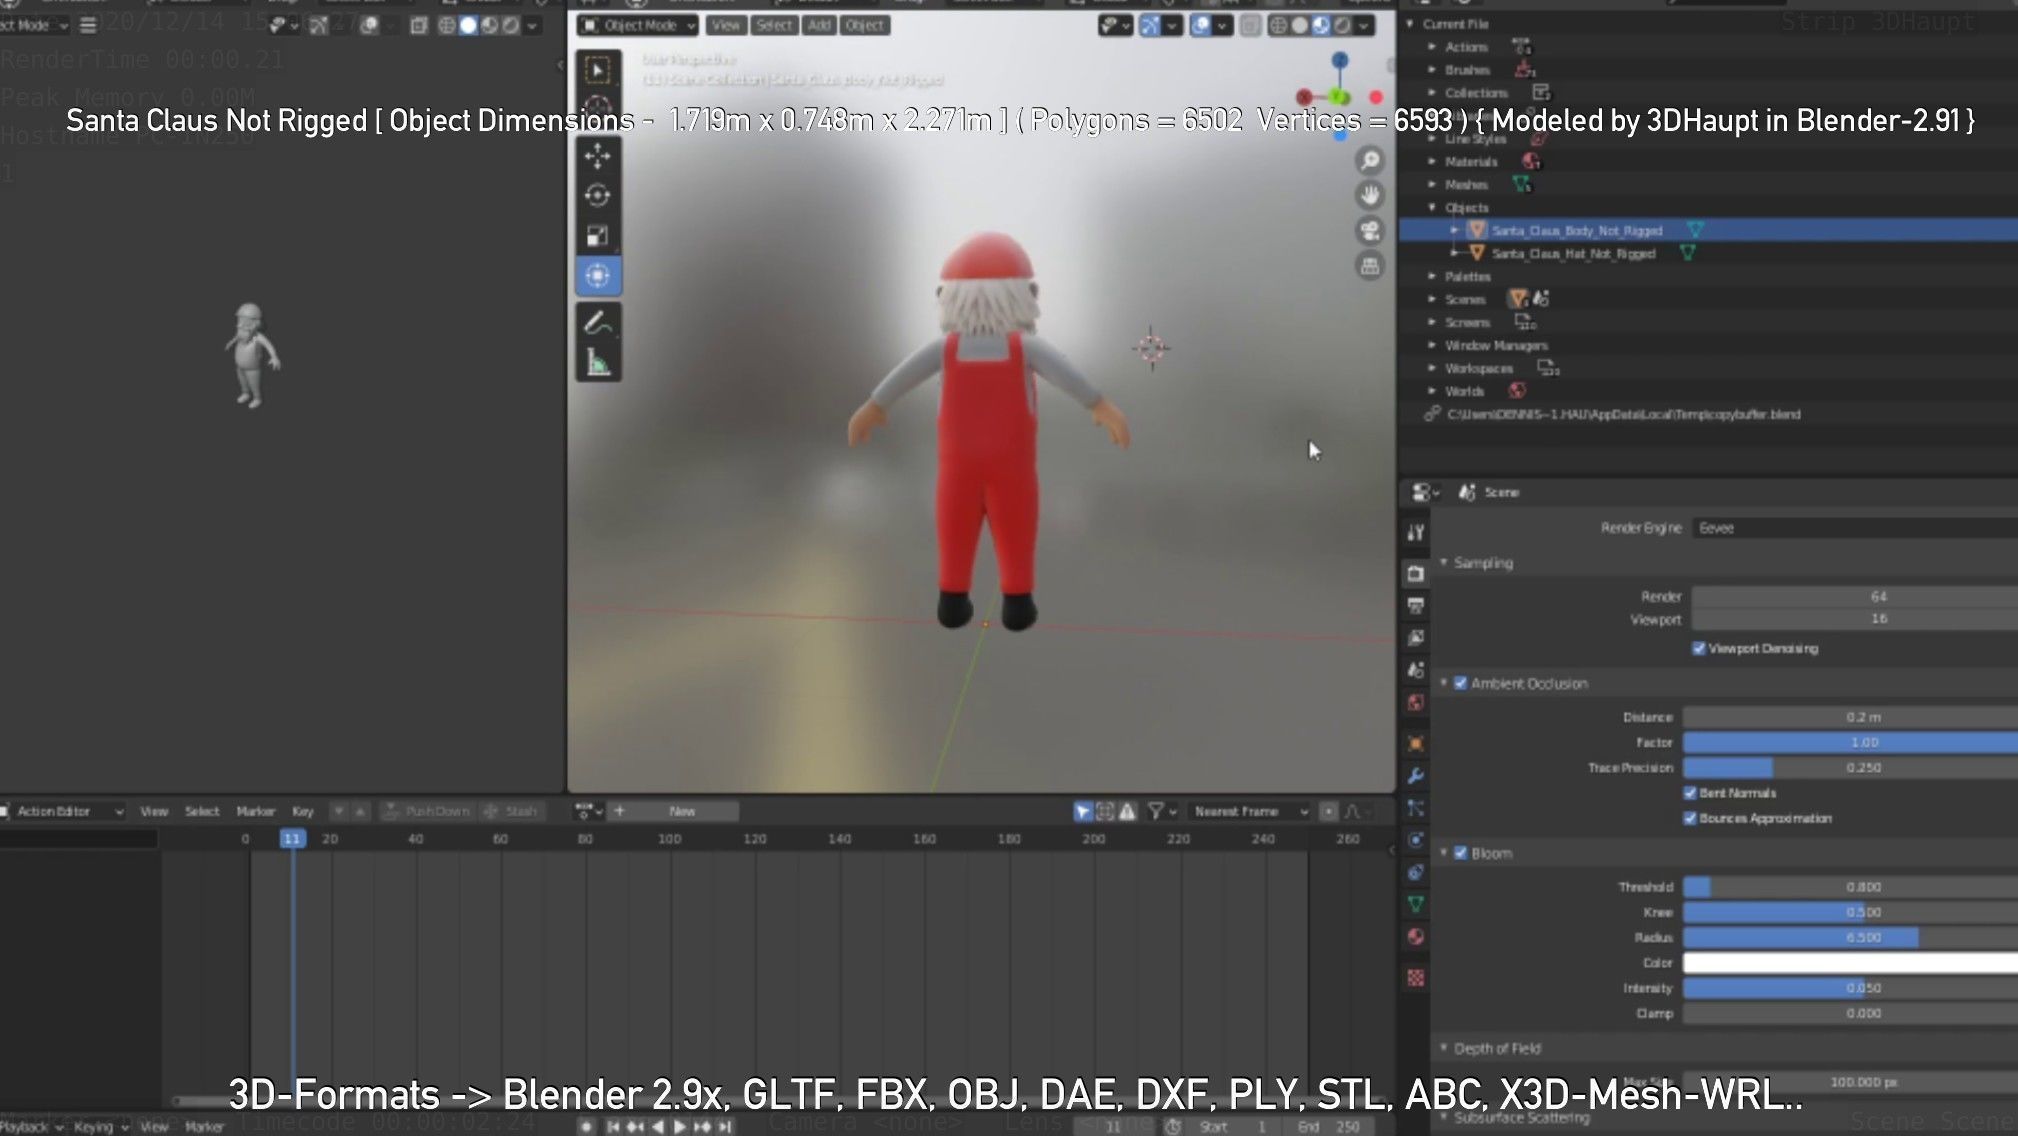Open the Scene properties tab icon
2018x1136 pixels.
tap(1415, 670)
